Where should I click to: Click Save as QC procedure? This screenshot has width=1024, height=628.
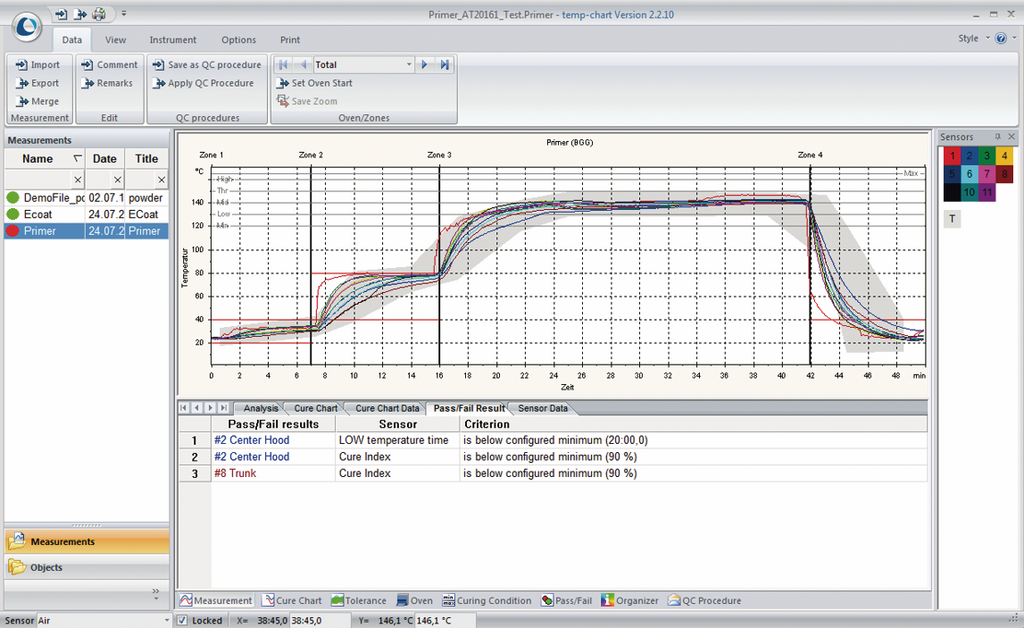coord(207,65)
